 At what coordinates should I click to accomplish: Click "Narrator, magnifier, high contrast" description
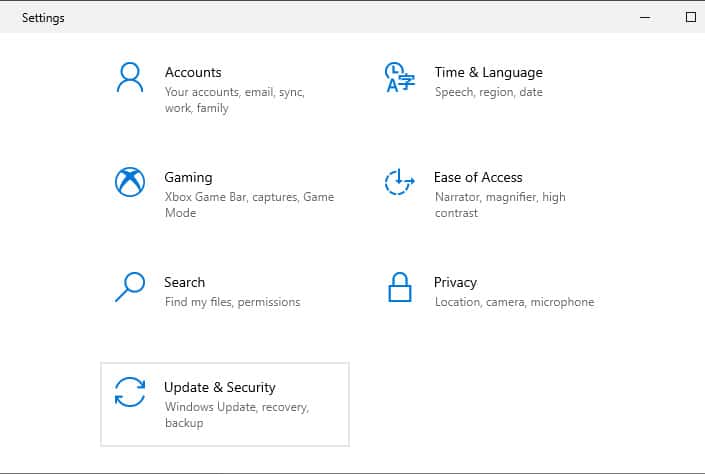pos(500,205)
